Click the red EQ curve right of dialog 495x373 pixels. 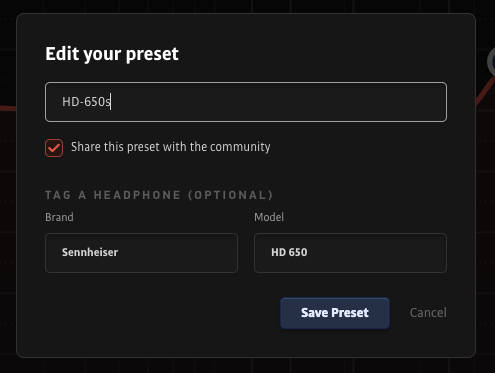click(485, 91)
